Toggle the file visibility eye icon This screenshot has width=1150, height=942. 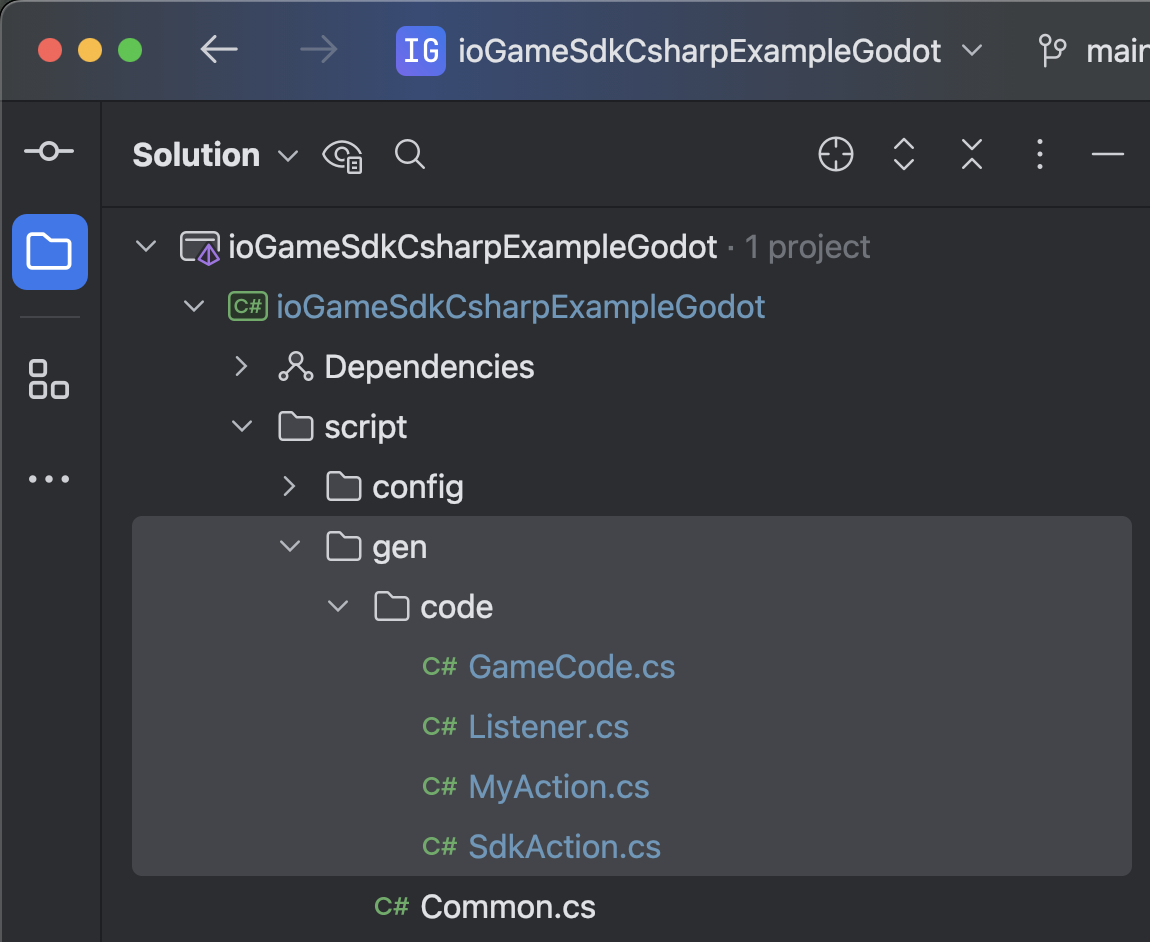(343, 155)
